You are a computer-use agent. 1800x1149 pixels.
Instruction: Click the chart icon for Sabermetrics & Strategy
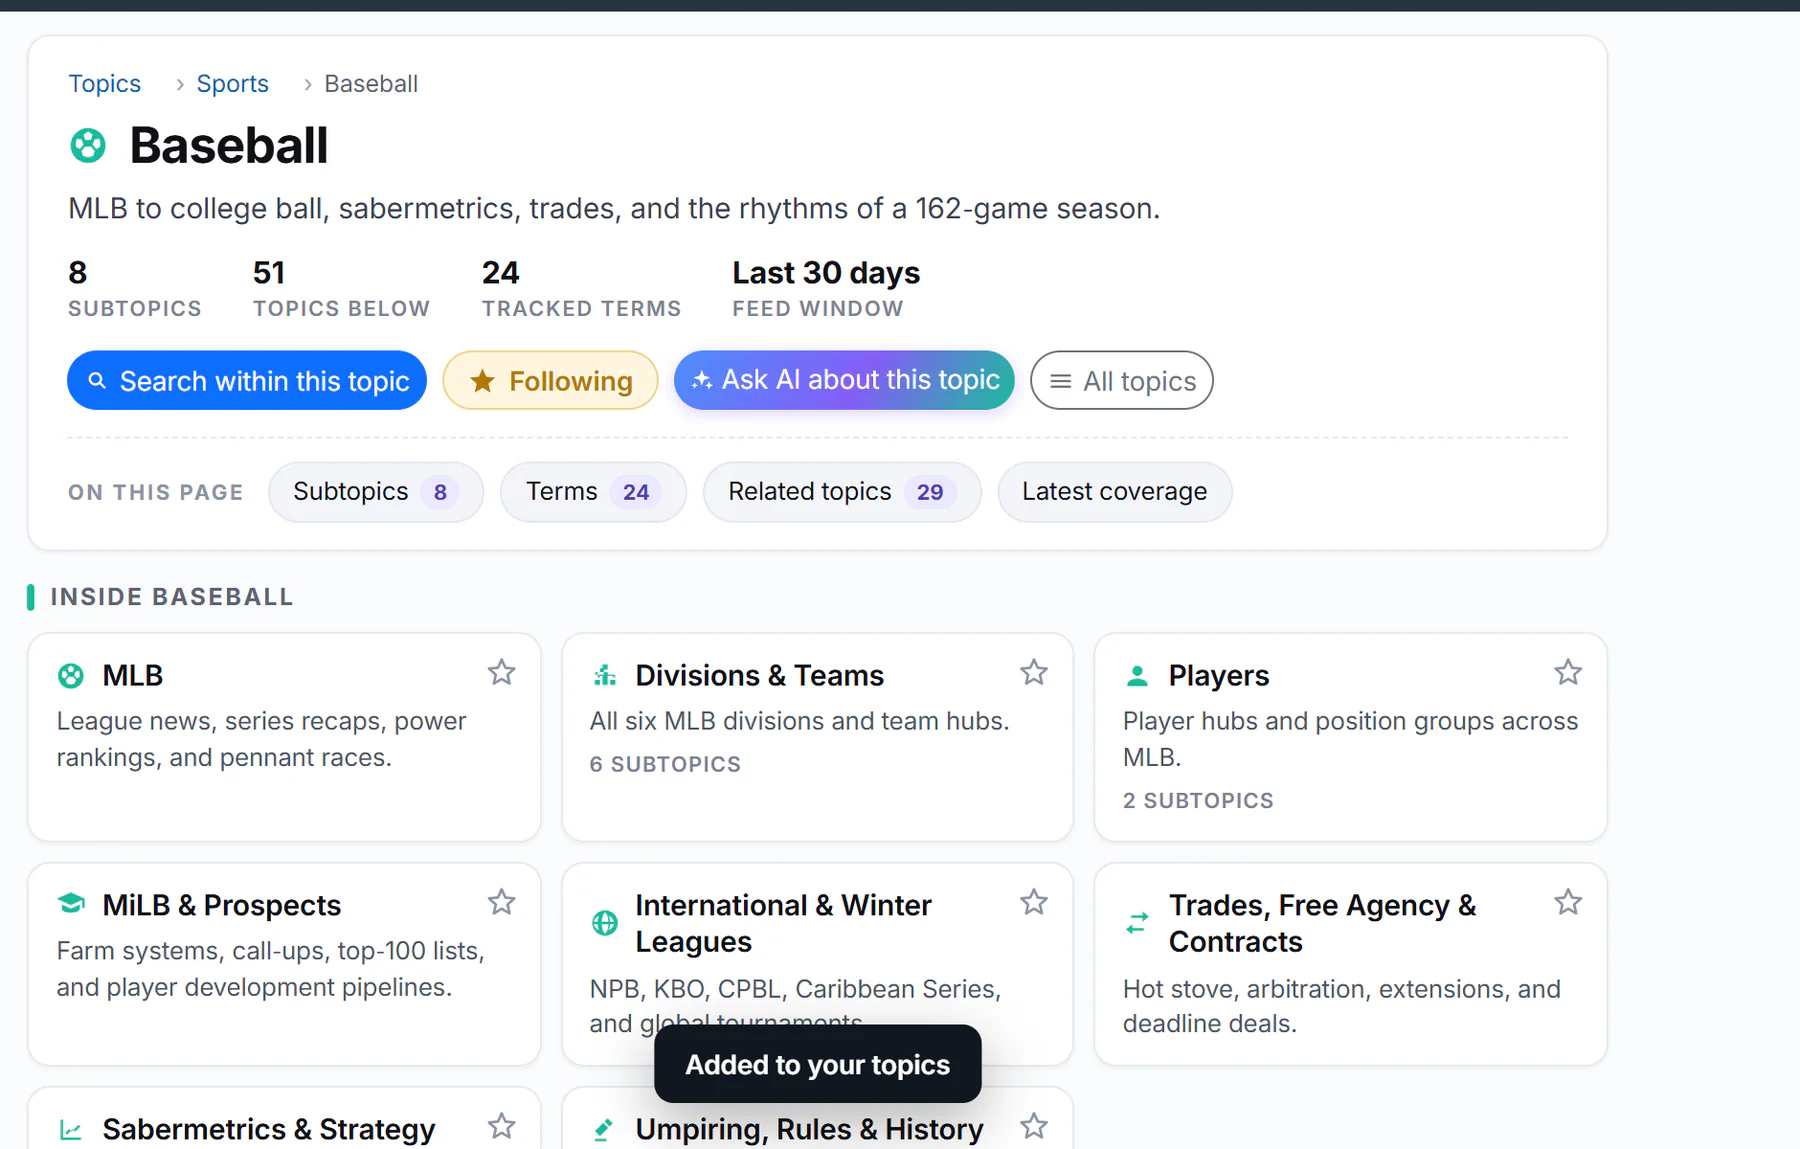[71, 1130]
